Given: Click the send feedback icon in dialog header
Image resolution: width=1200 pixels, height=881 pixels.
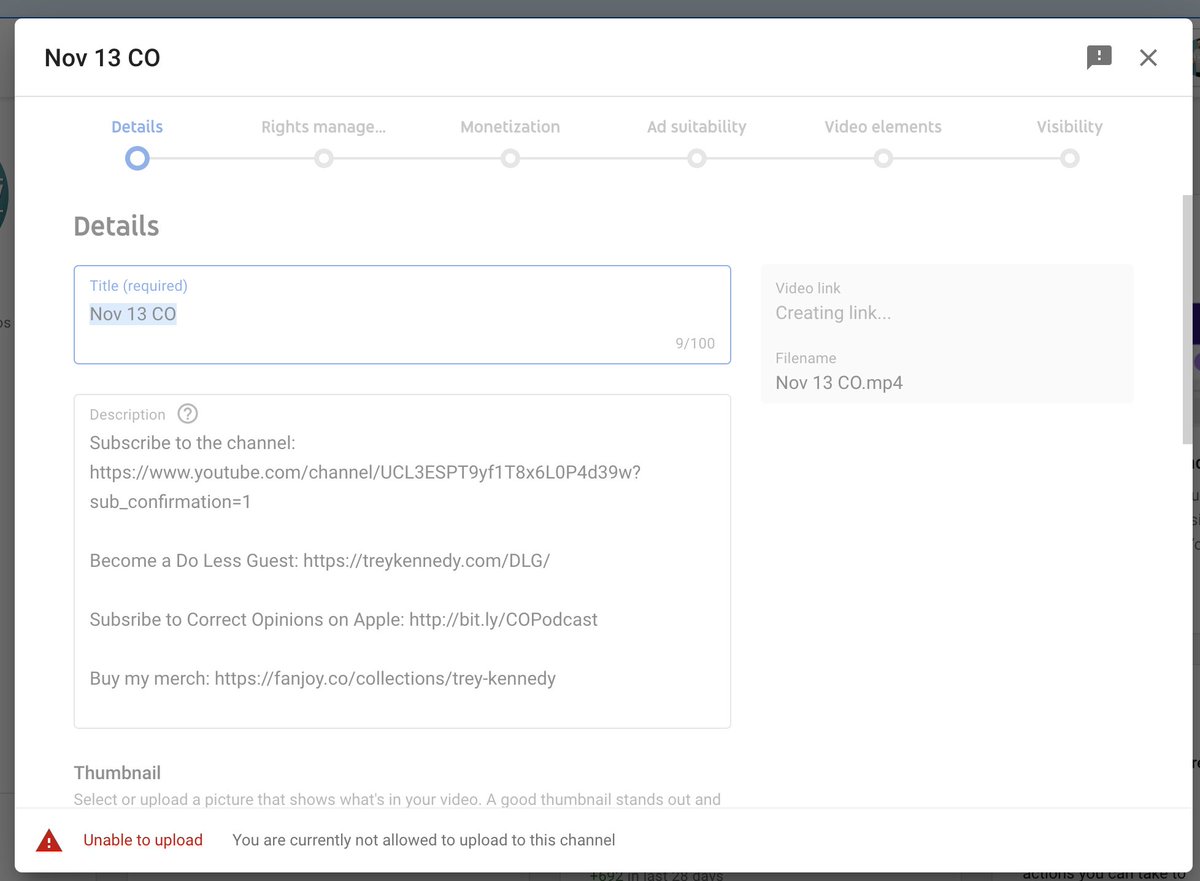Looking at the screenshot, I should (x=1099, y=57).
